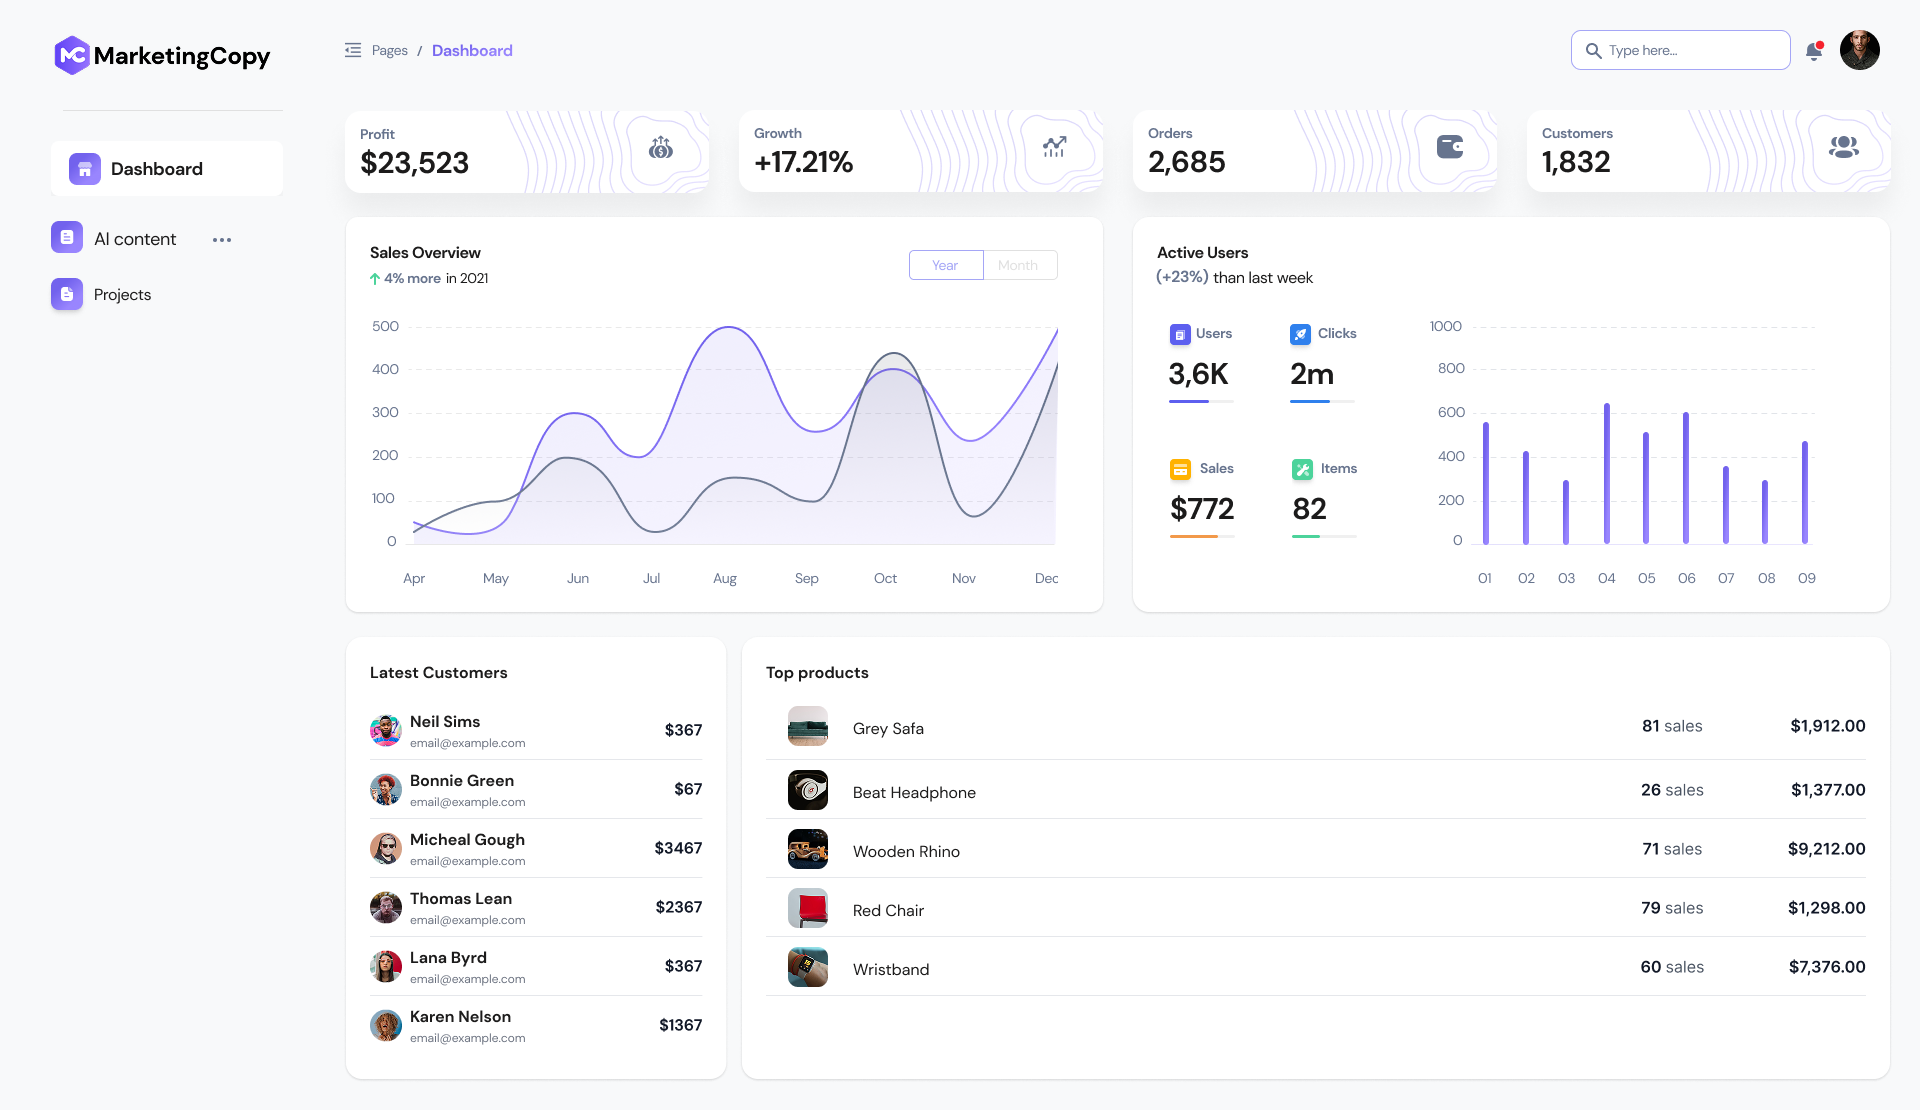
Task: Expand AI content options ellipsis
Action: tap(222, 240)
